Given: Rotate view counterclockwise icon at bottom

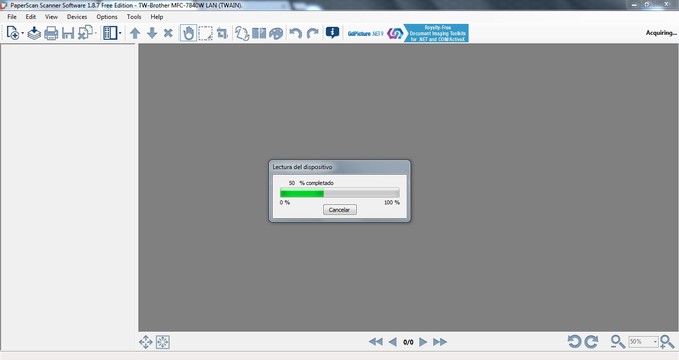Looking at the screenshot, I should (x=574, y=341).
